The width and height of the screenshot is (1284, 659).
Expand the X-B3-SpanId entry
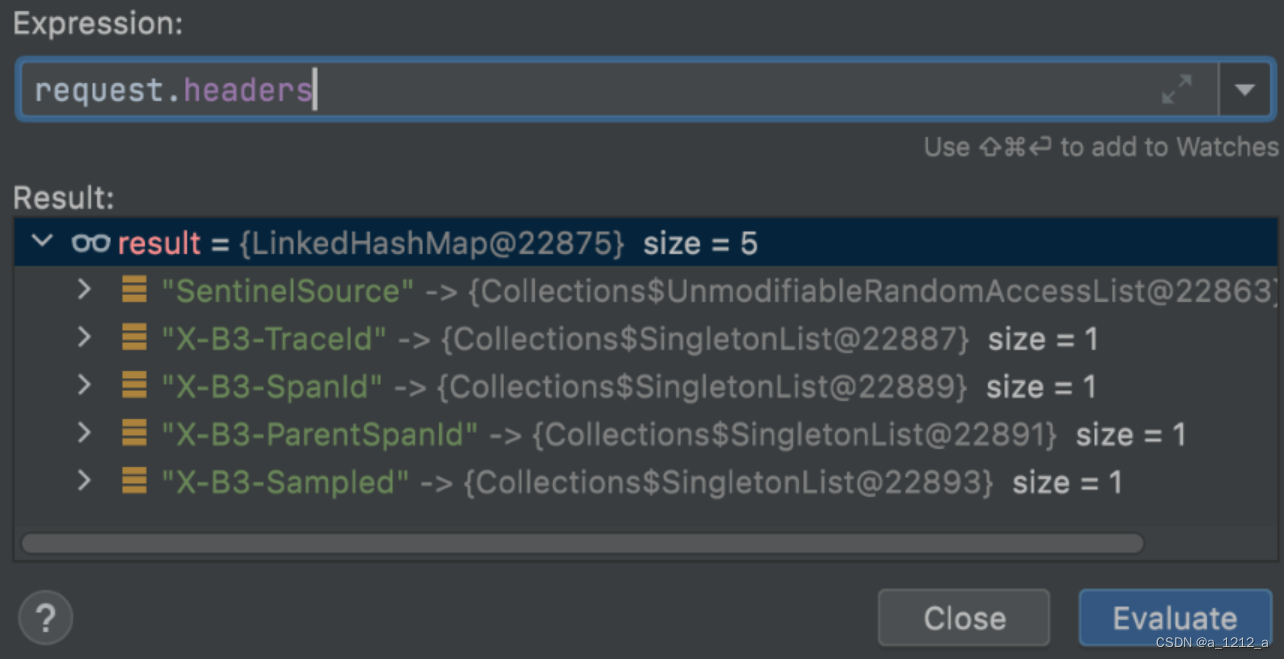tap(85, 386)
